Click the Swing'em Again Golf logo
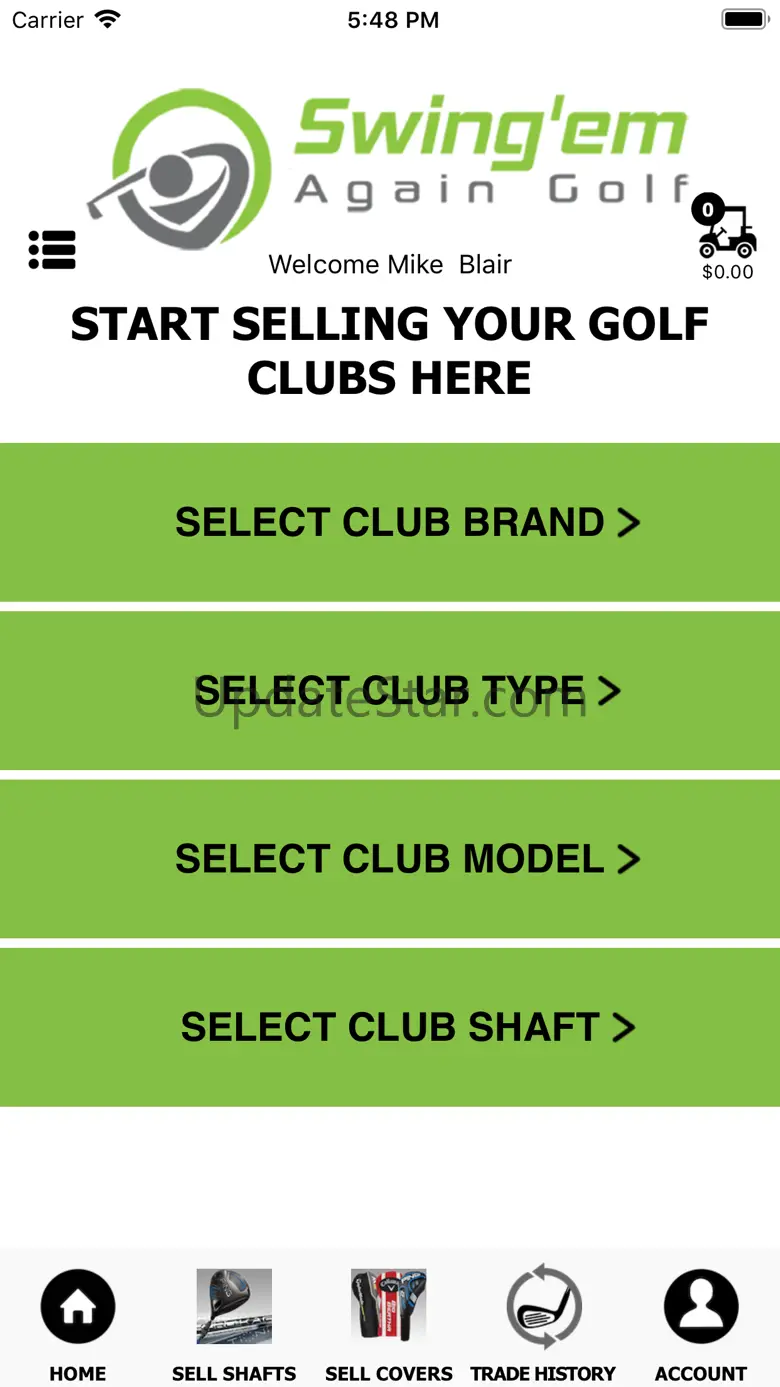The width and height of the screenshot is (780, 1387). coord(390,160)
